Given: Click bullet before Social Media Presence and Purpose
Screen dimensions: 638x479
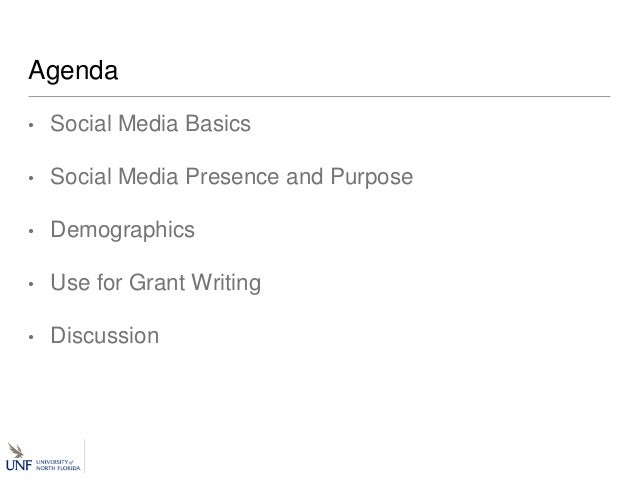Looking at the screenshot, I should [x=31, y=181].
